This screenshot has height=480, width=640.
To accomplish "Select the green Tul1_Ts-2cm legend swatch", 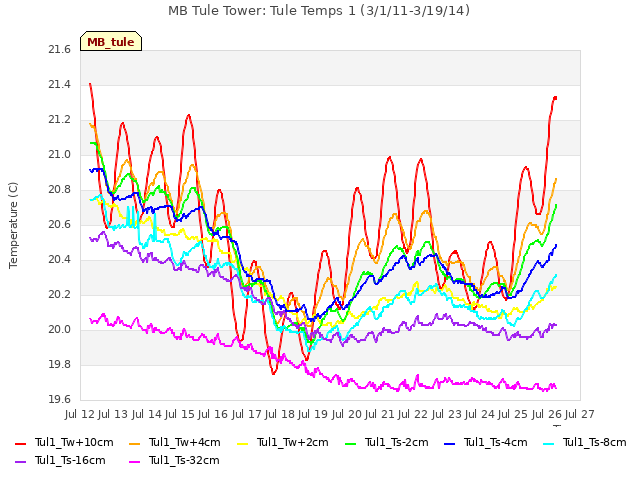I will pyautogui.click(x=351, y=443).
